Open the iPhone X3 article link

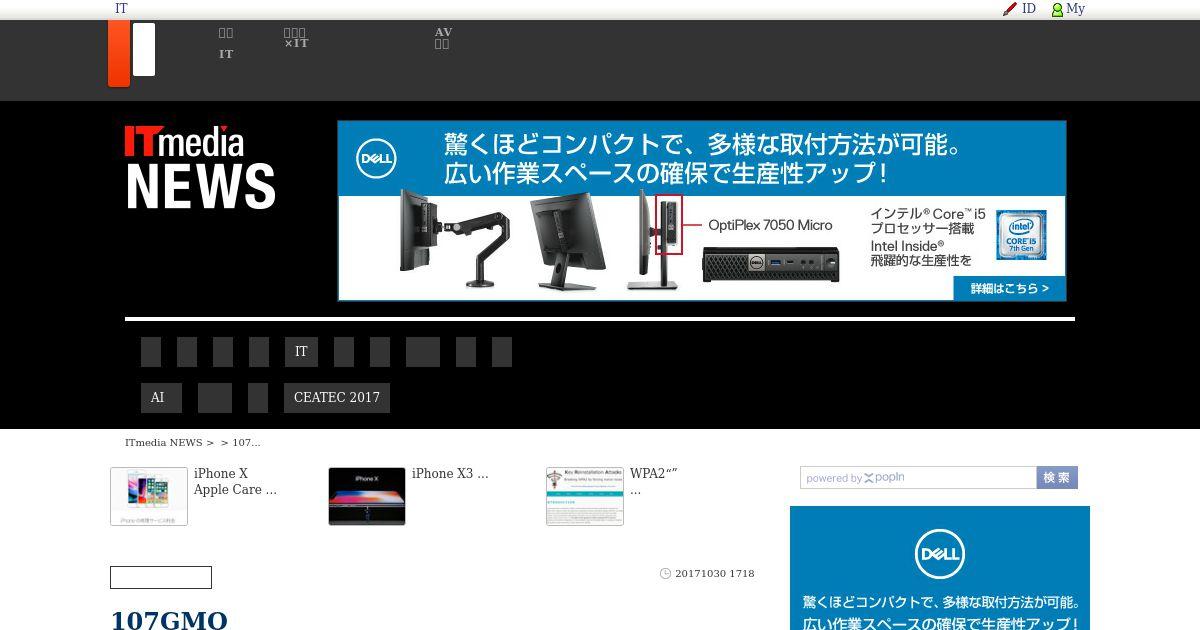[x=450, y=474]
